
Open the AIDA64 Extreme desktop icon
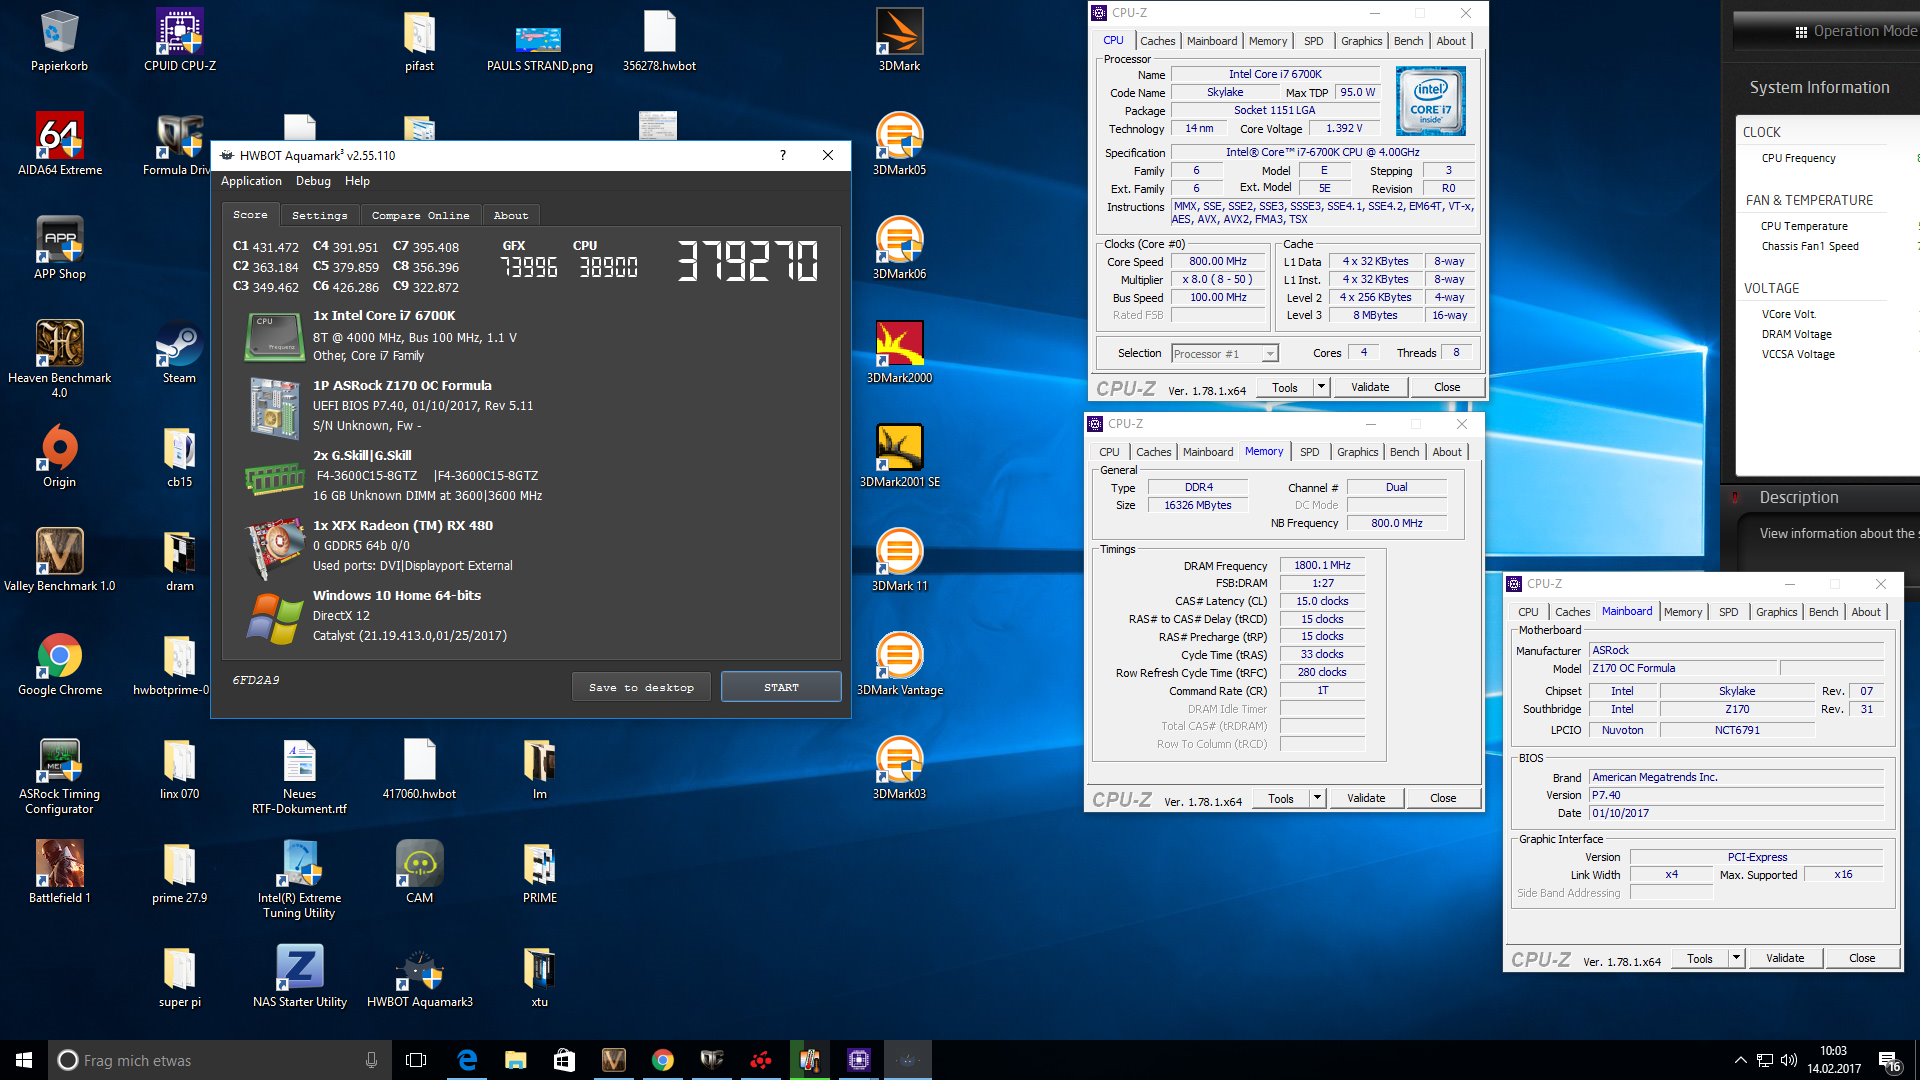[60, 145]
